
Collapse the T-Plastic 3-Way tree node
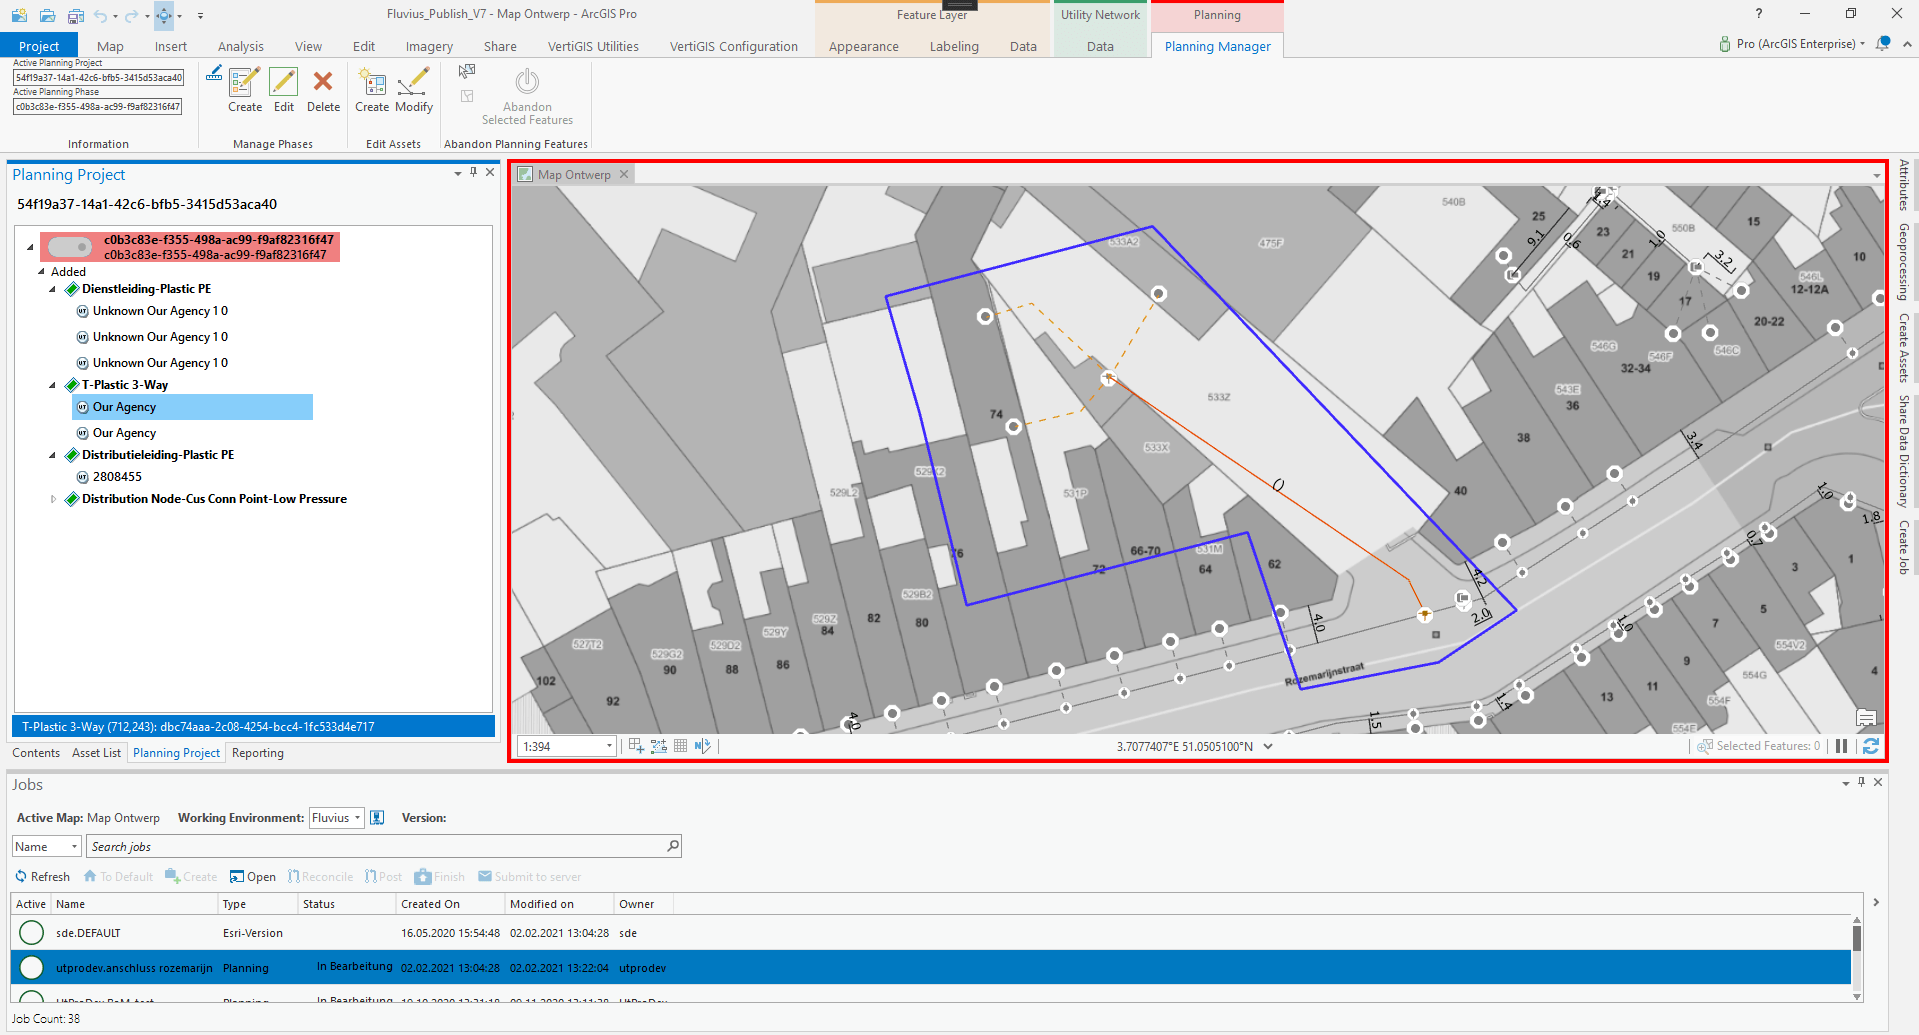point(53,385)
